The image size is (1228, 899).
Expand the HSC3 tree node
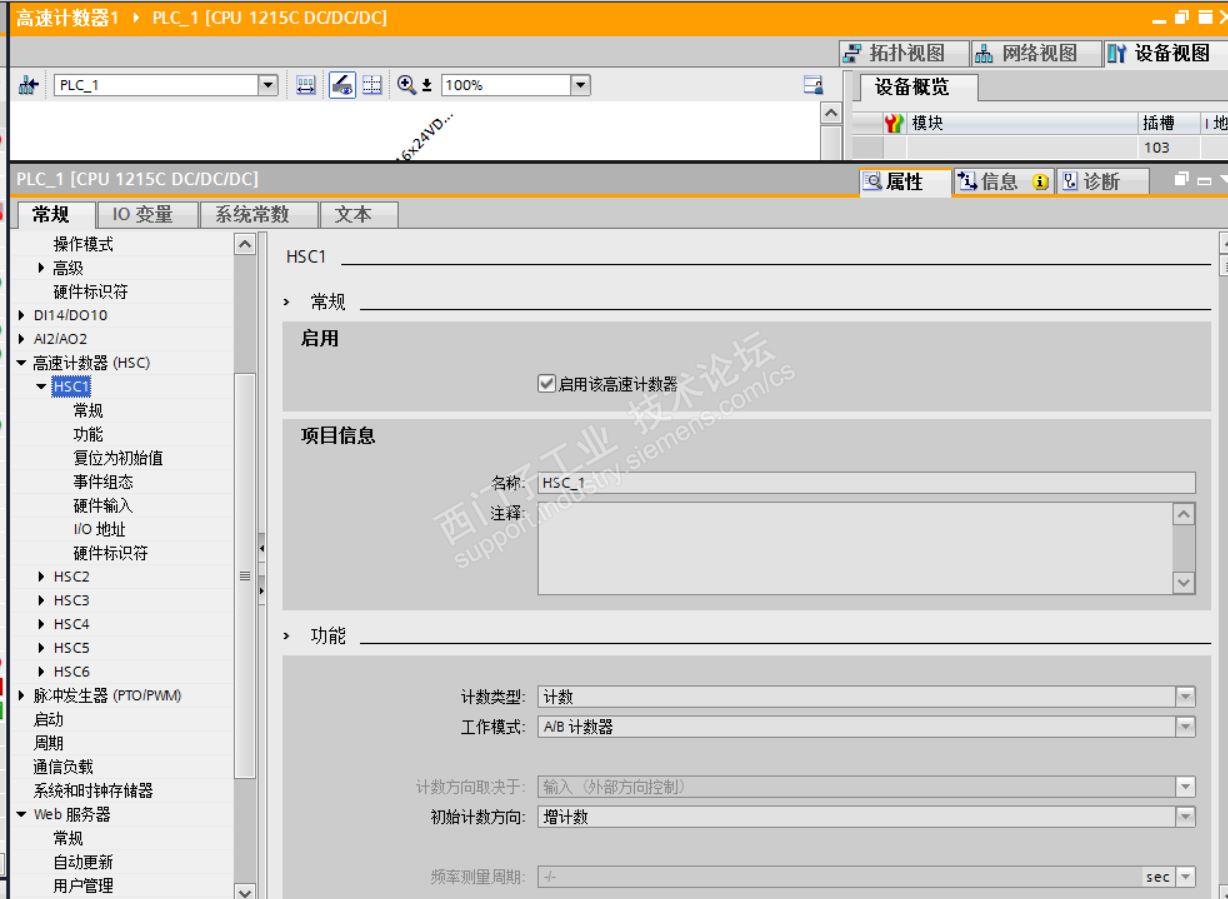click(41, 601)
